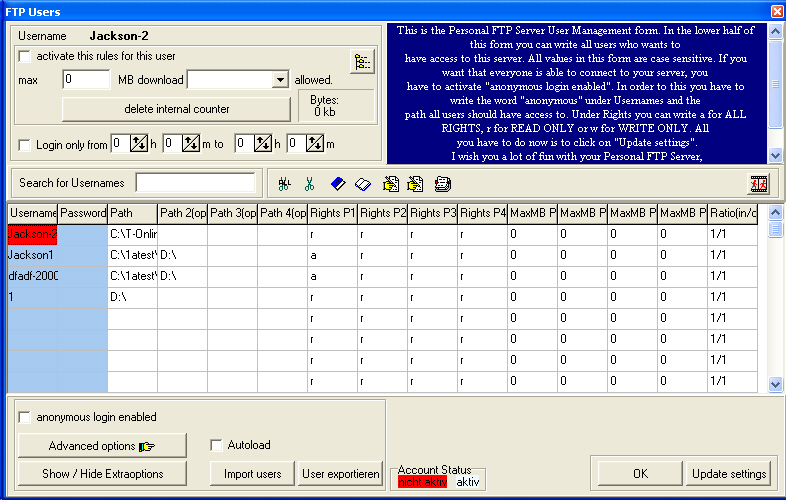786x500 pixels.
Task: Enable 'activate this rules for this user'
Action: (x=25, y=56)
